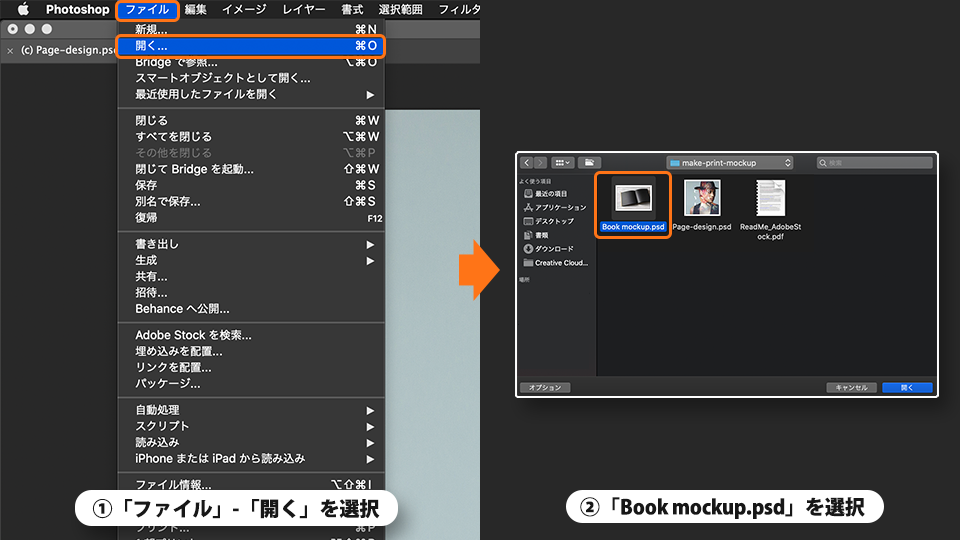Choose Adobe Stock を検索... entry
960x540 pixels.
click(x=251, y=335)
